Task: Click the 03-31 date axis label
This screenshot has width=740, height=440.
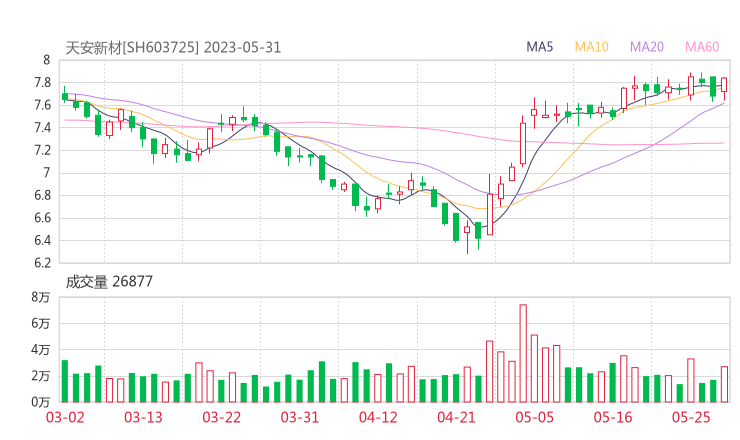Action: 300,417
